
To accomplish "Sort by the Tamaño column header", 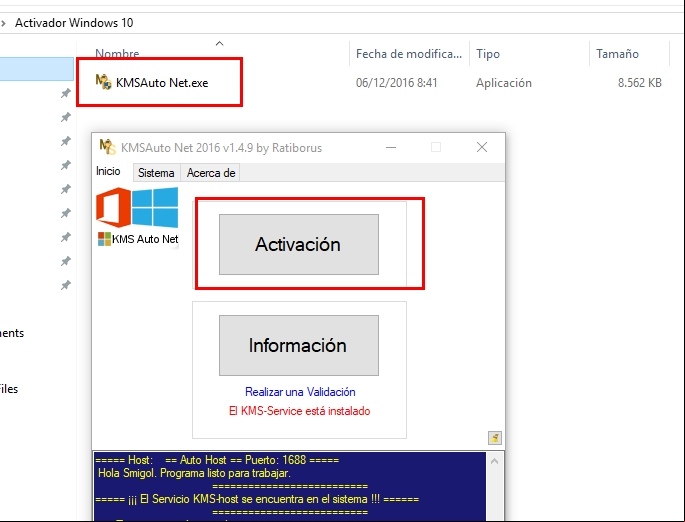I will point(617,54).
